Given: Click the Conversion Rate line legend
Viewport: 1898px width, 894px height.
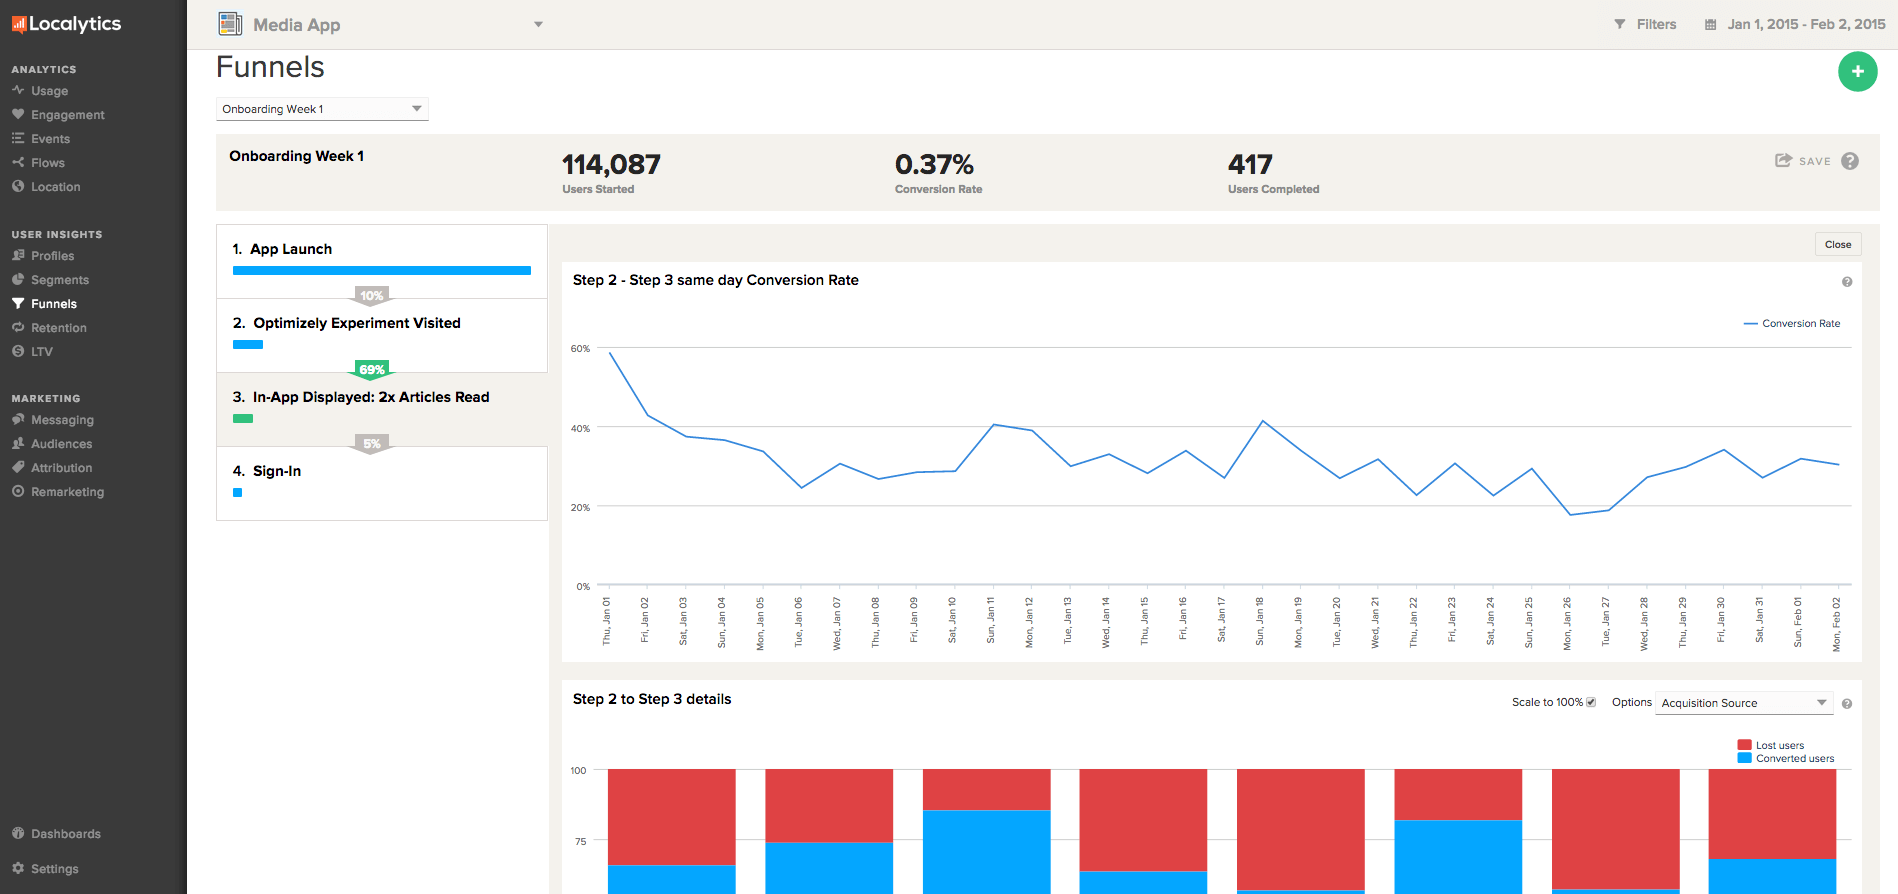Looking at the screenshot, I should [x=1792, y=323].
